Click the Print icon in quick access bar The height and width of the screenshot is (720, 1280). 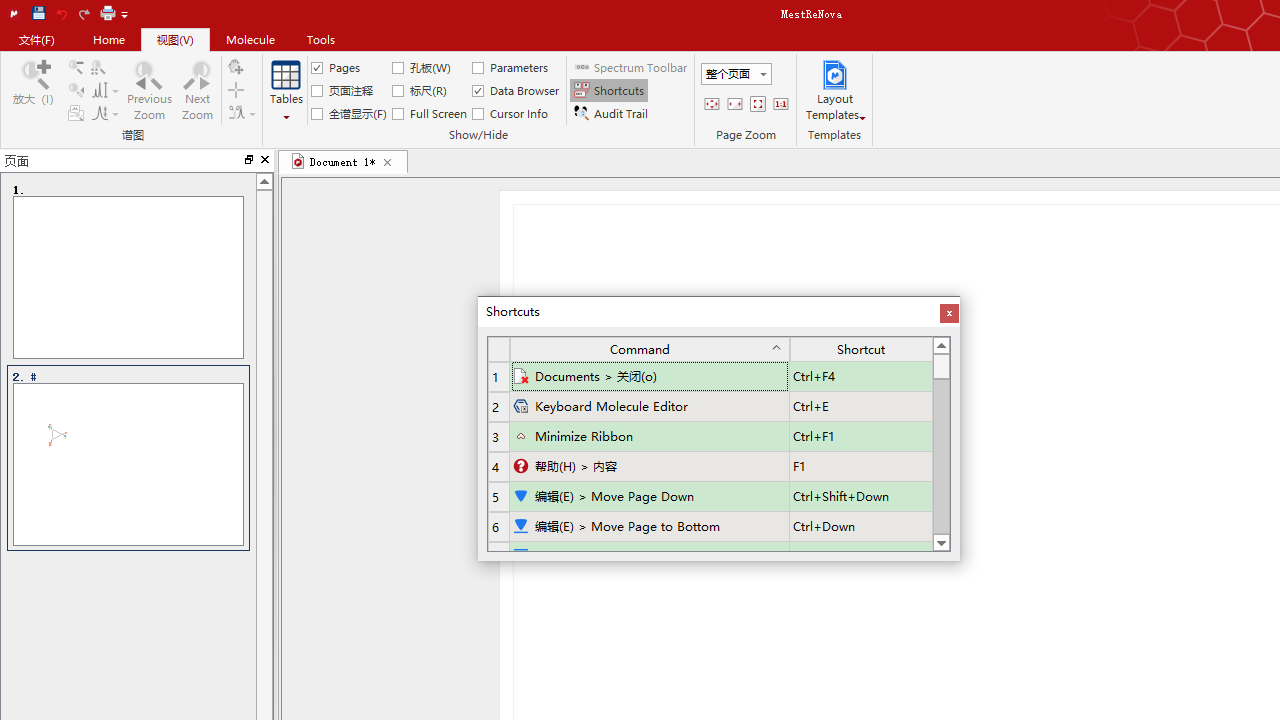tap(108, 13)
